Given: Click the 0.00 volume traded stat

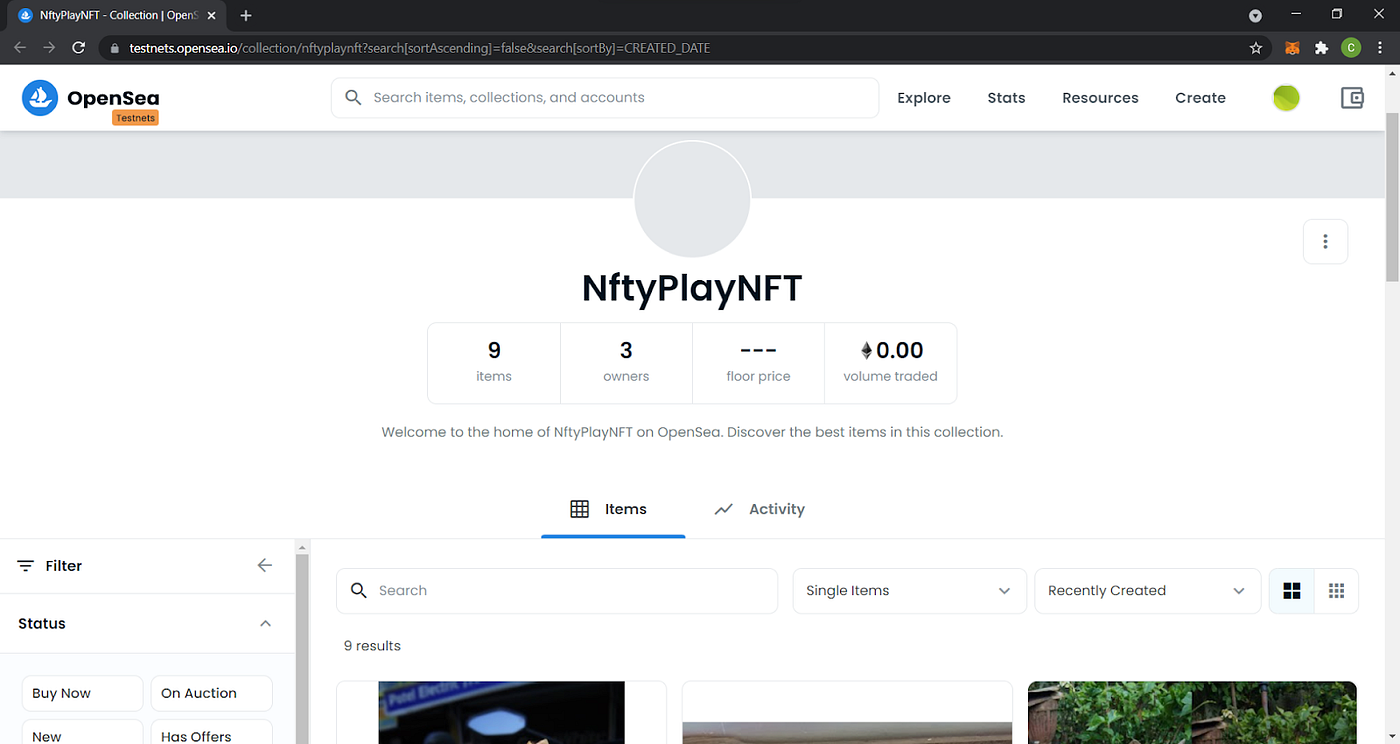Looking at the screenshot, I should tap(890, 362).
